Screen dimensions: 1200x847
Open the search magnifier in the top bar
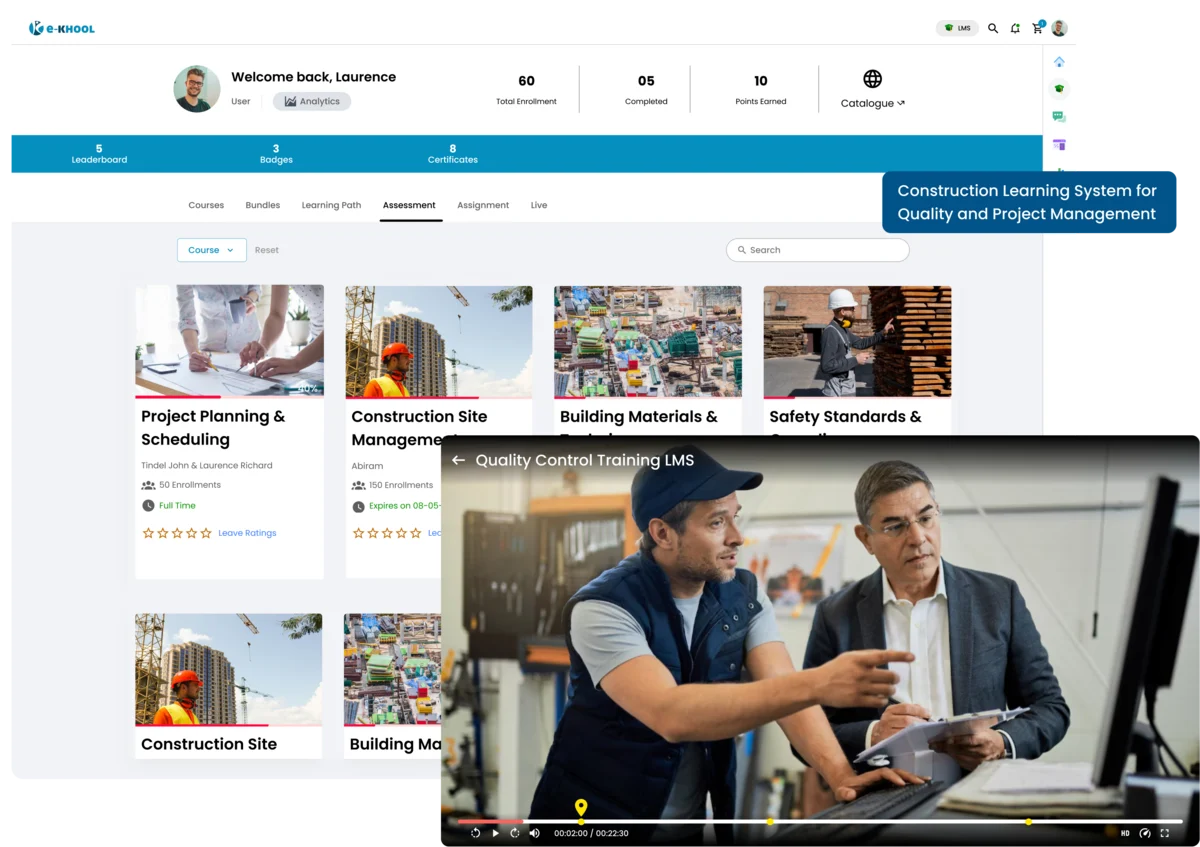[x=993, y=28]
